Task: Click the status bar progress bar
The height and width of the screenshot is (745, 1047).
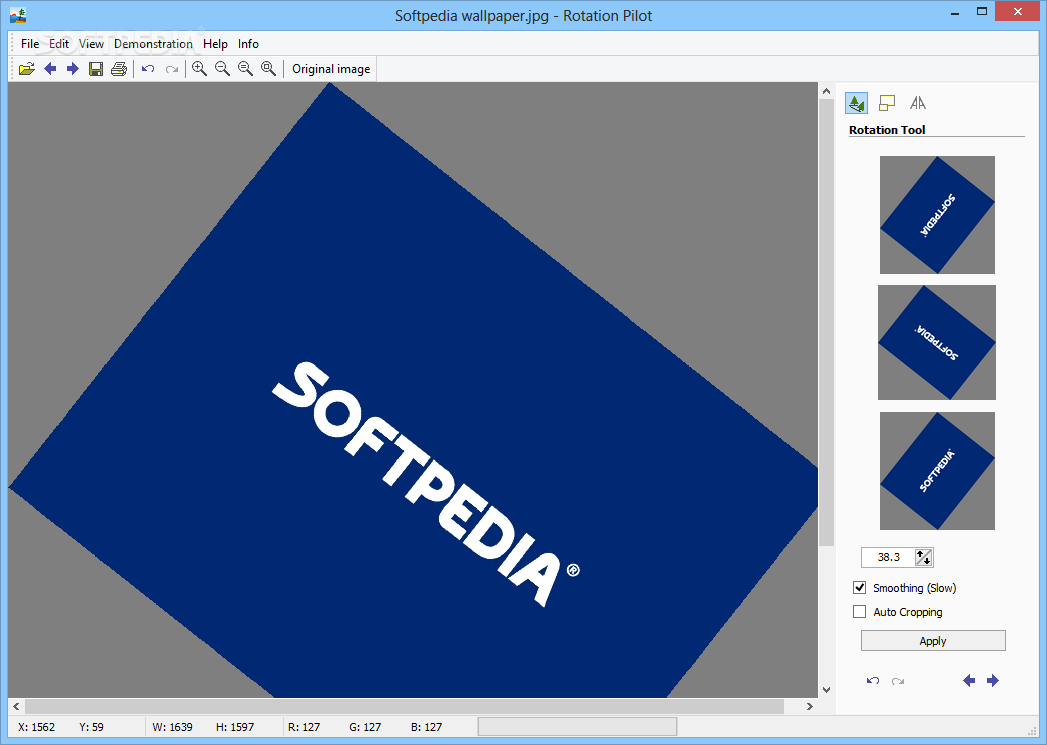Action: (578, 727)
